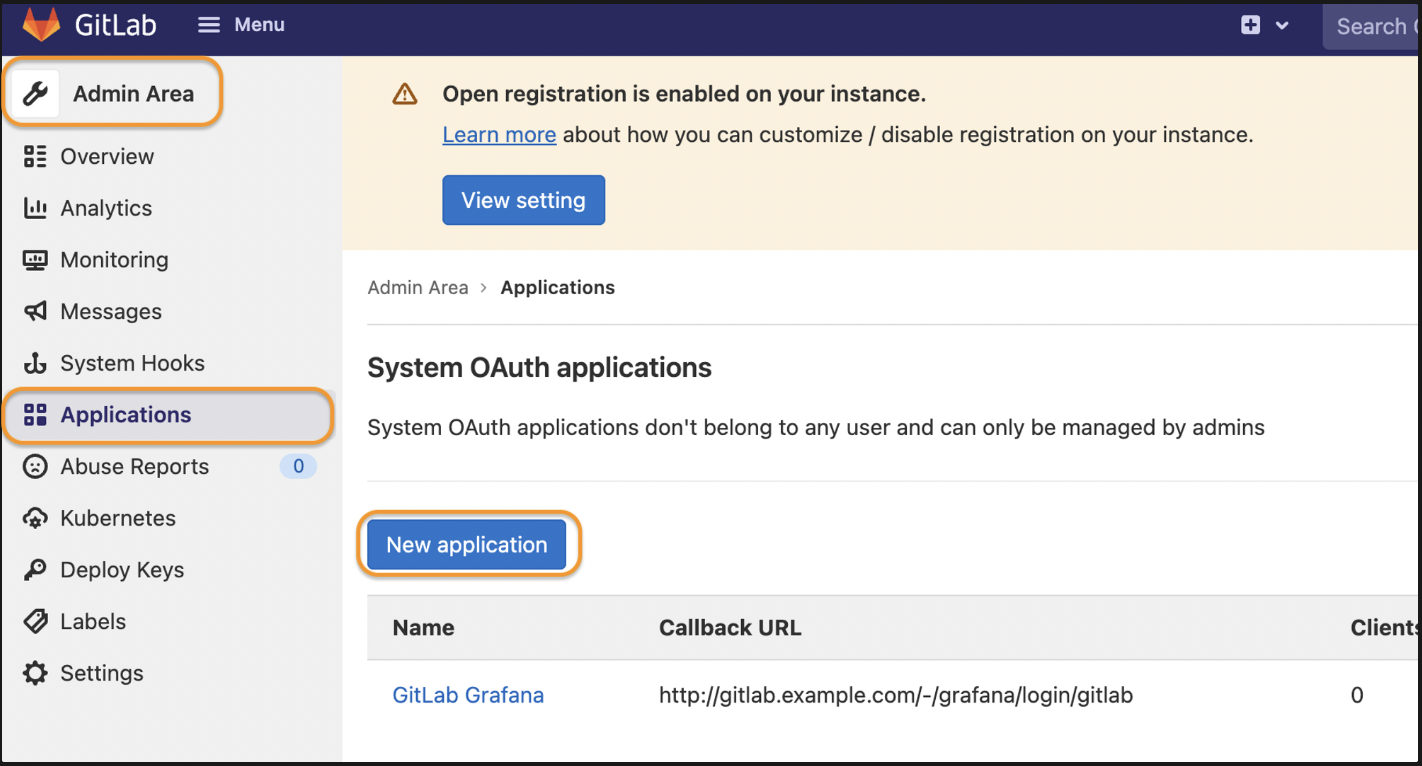This screenshot has width=1422, height=766.
Task: Open the GitLab Grafana application link
Action: pyautogui.click(x=468, y=695)
